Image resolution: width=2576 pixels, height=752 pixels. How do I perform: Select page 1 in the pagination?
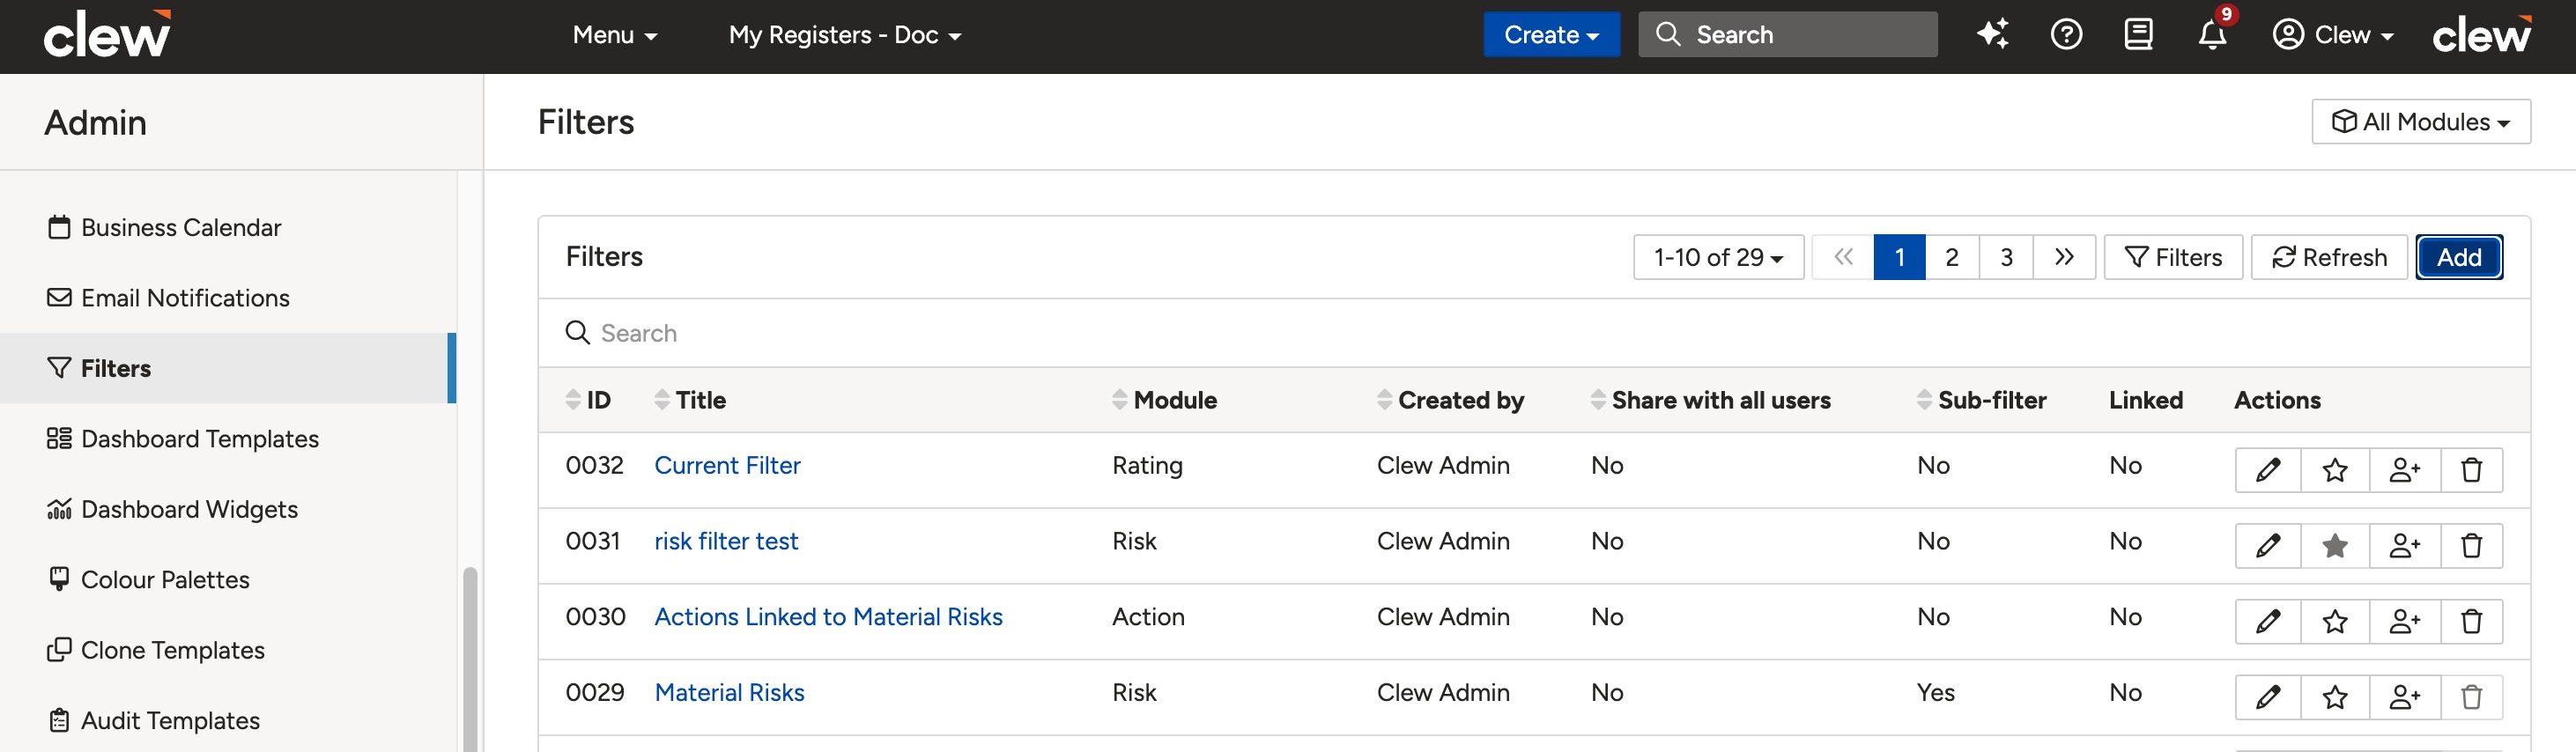tap(1899, 257)
